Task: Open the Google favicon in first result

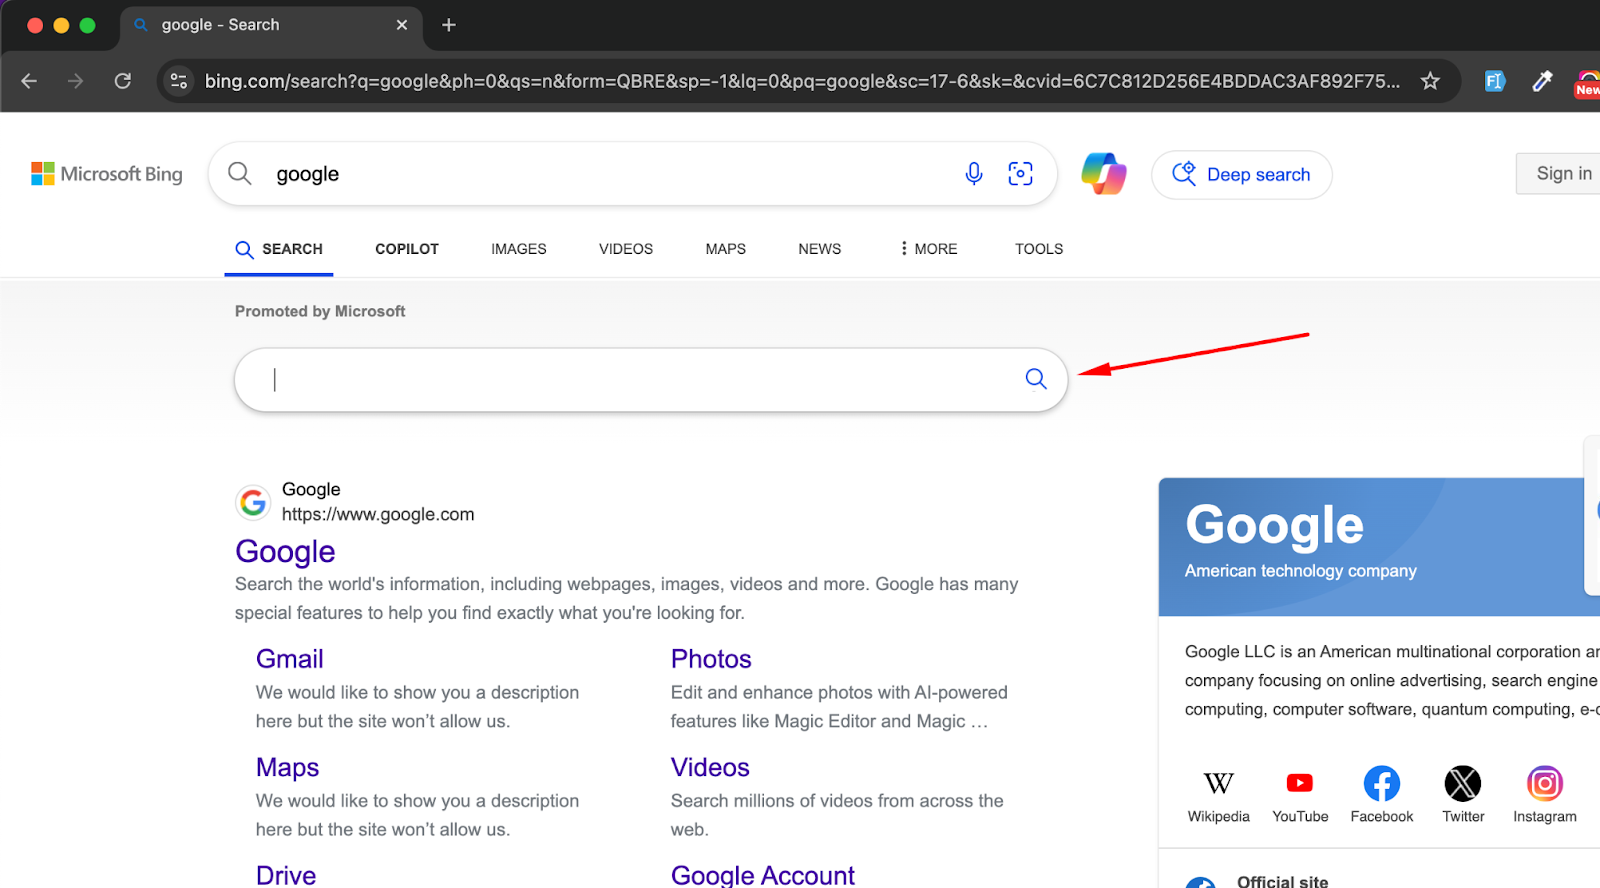Action: (253, 502)
